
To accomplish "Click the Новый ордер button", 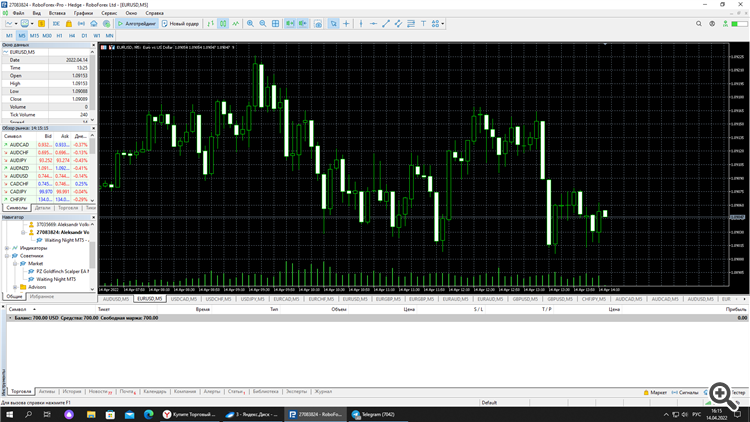I will [180, 23].
